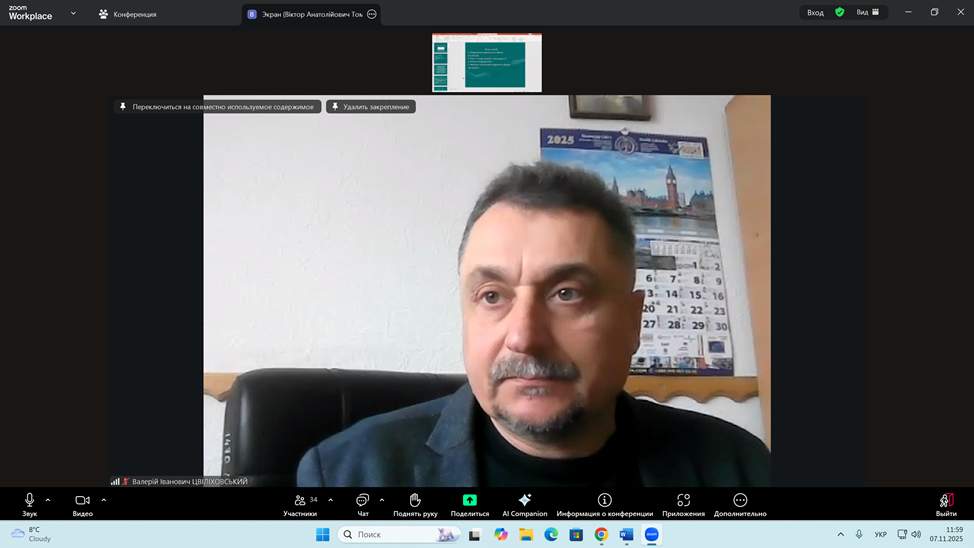This screenshot has width=974, height=548.
Task: Open Информация о конференции
Action: (604, 505)
